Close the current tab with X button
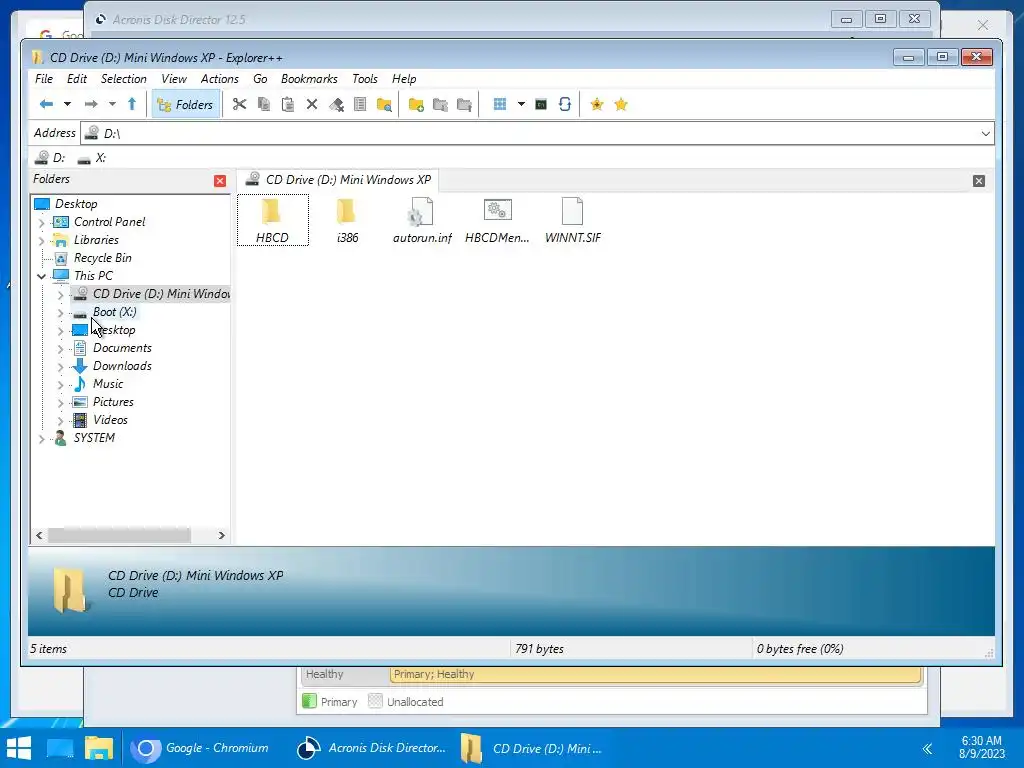The width and height of the screenshot is (1024, 768). click(978, 181)
